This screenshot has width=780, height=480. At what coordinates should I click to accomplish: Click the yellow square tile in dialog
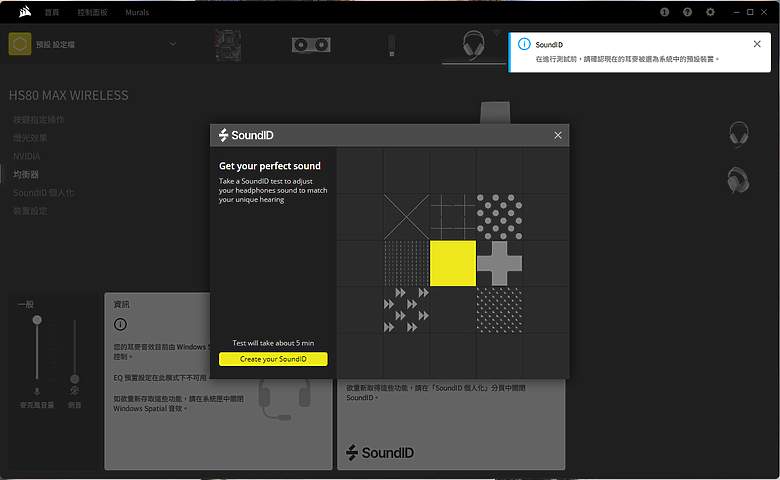(453, 263)
